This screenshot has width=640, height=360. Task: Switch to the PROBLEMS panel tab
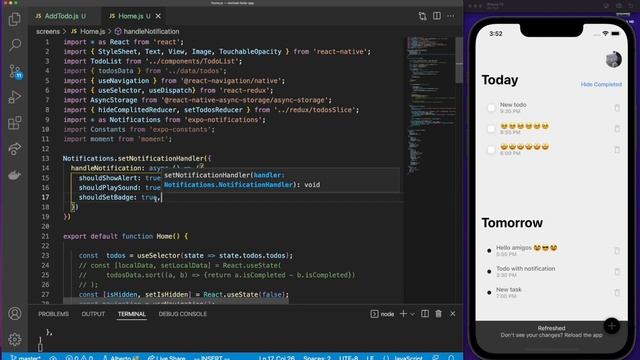53,314
